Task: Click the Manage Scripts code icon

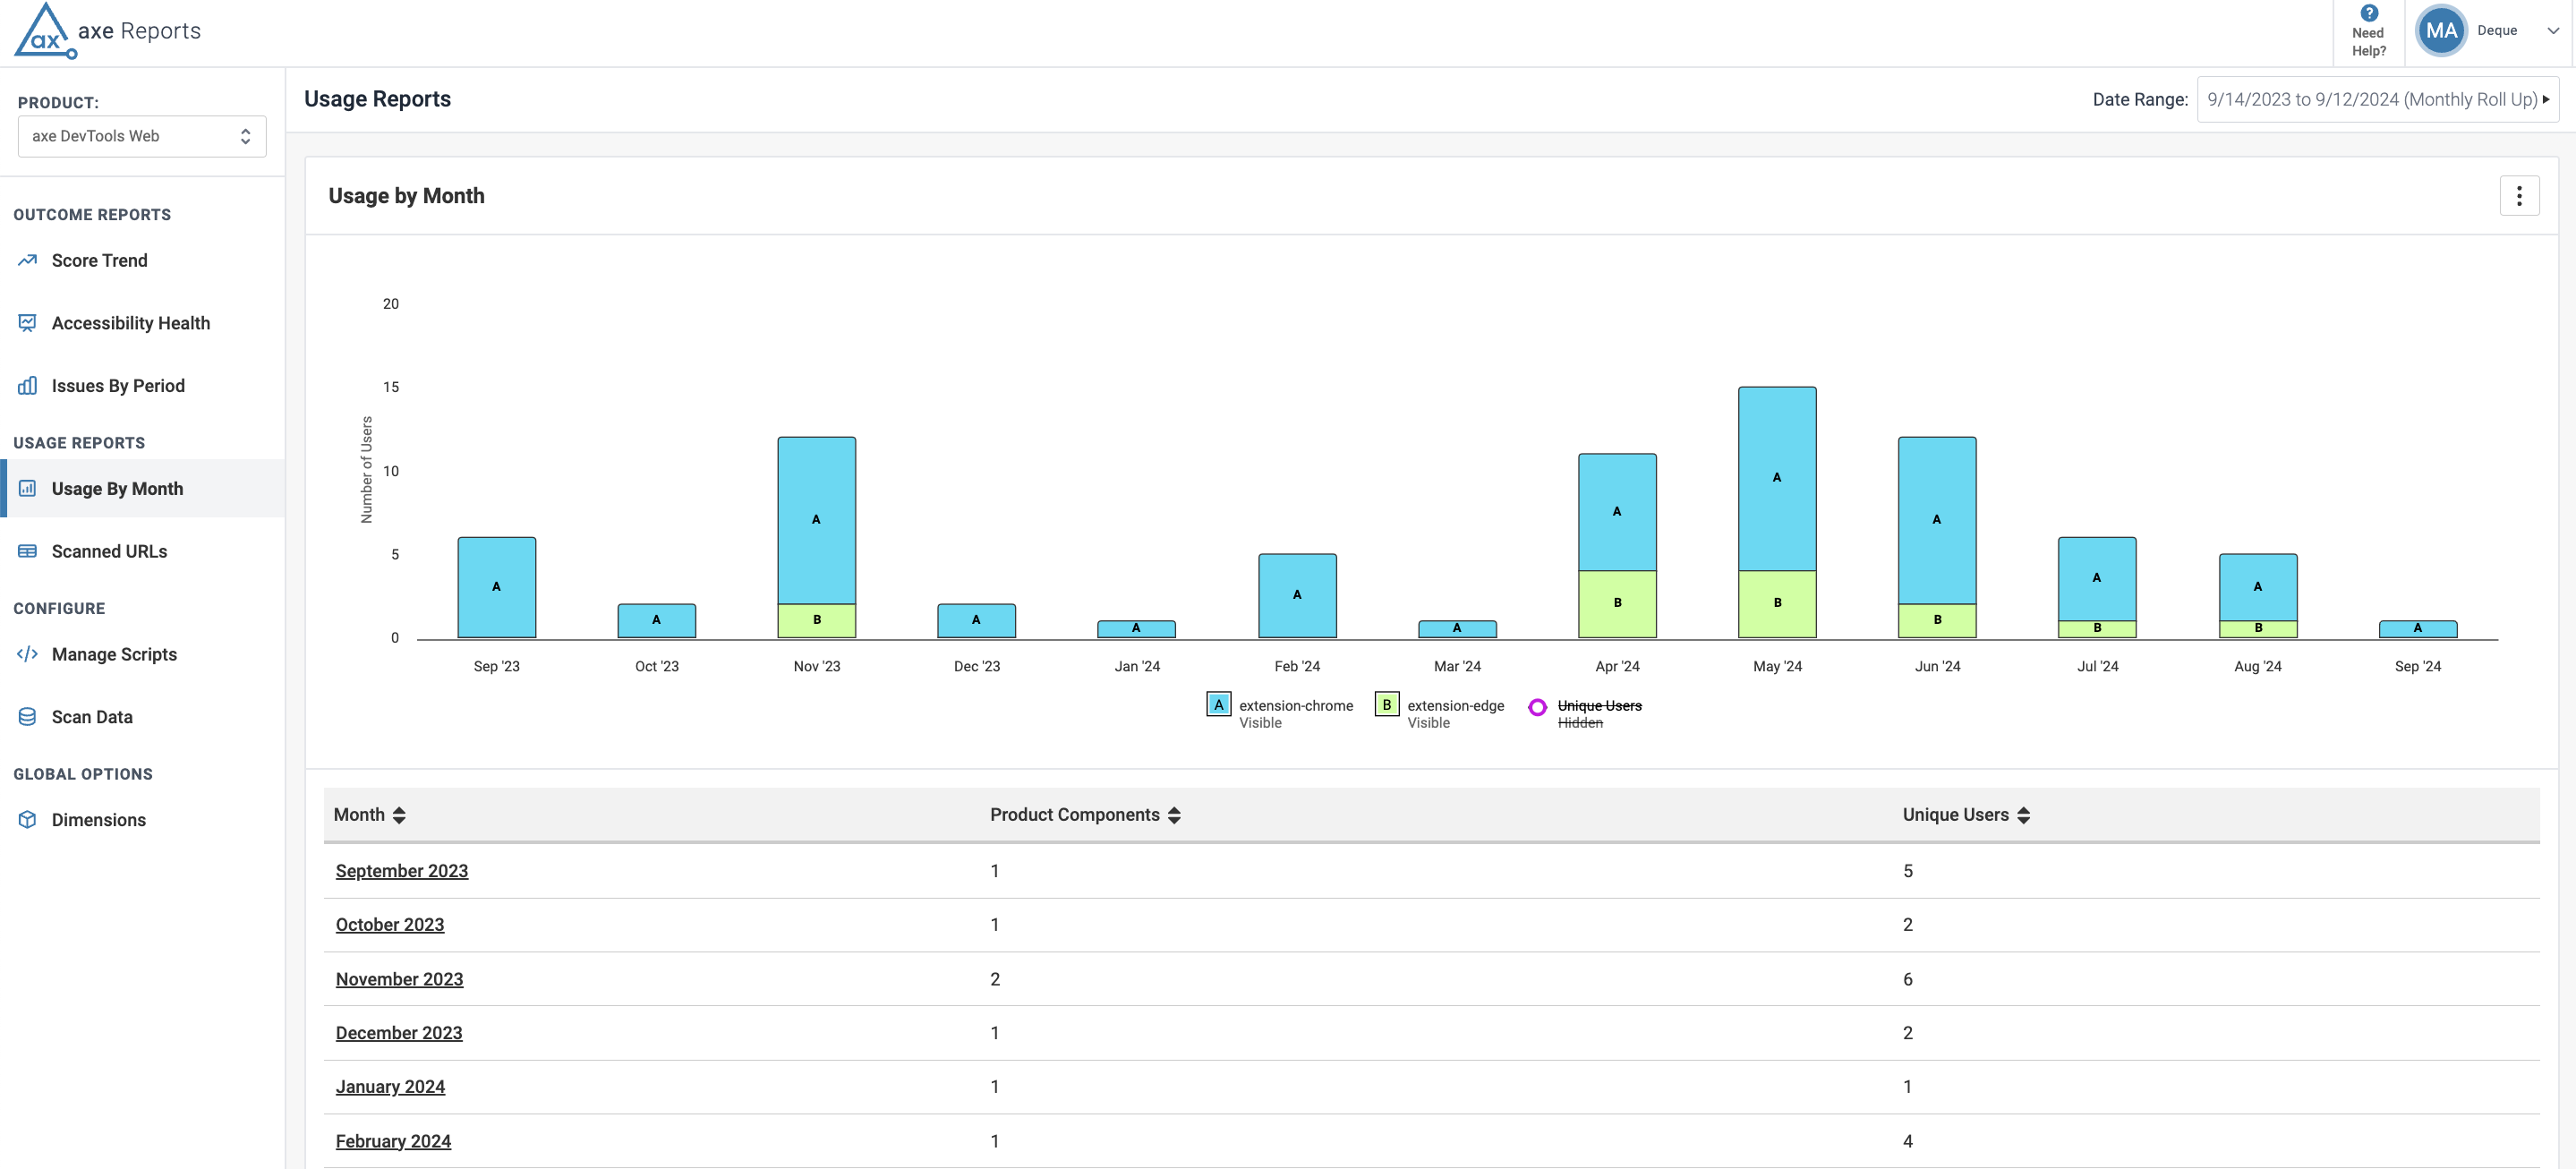Action: tap(27, 654)
